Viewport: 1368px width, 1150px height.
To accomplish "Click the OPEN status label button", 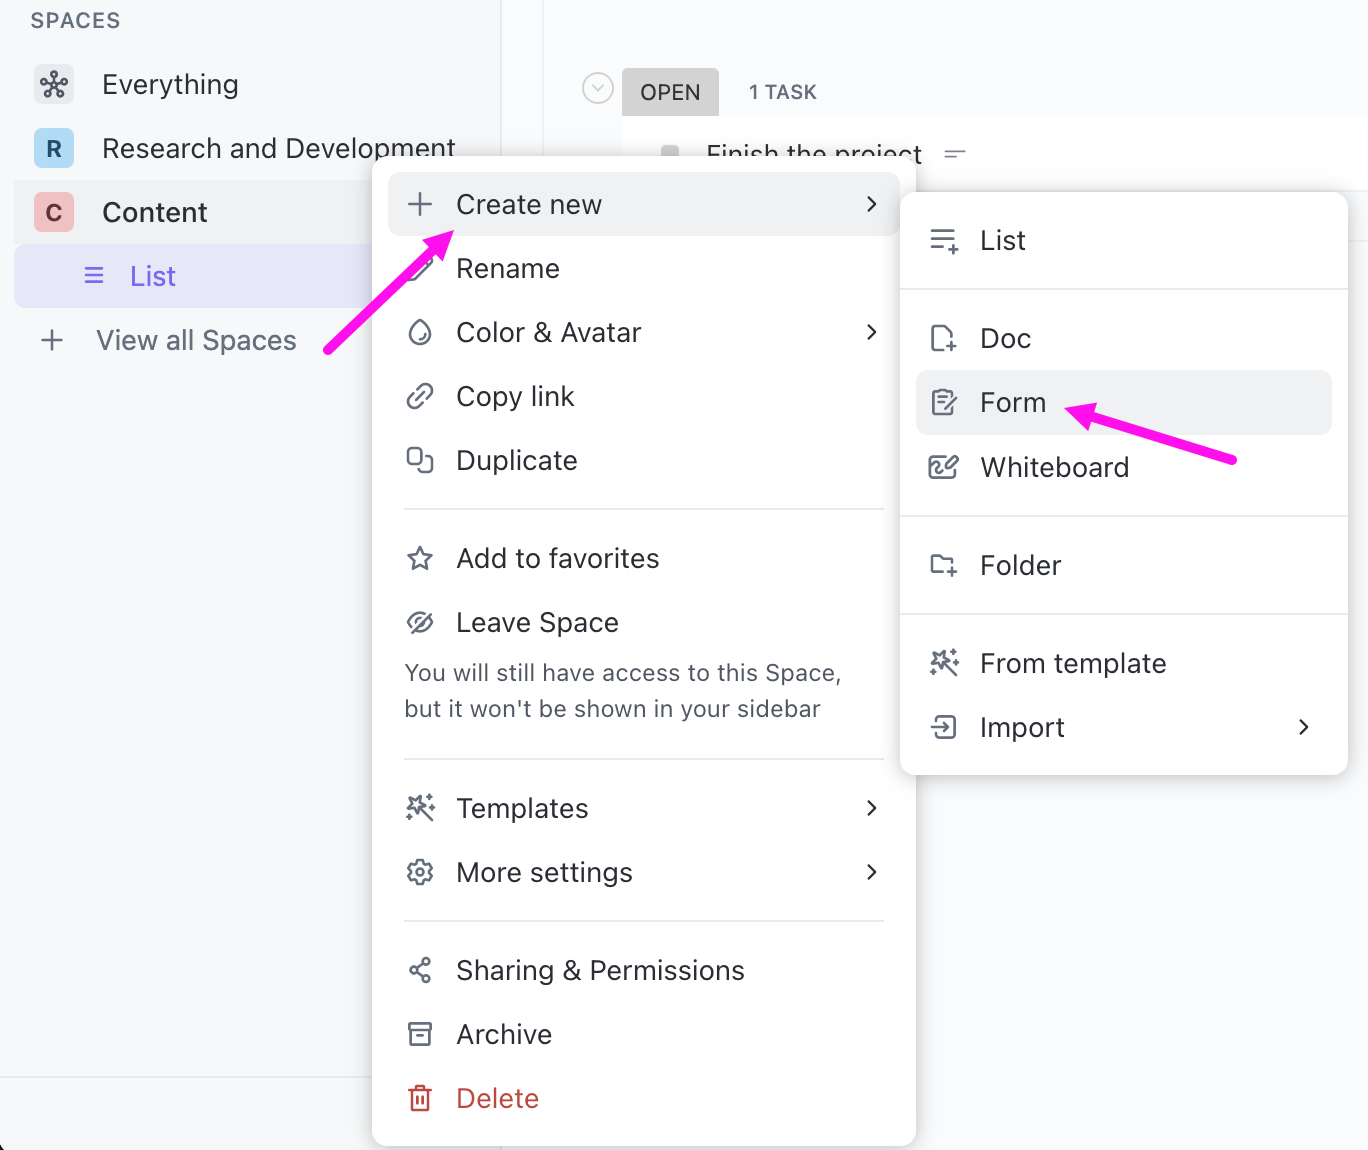I will (670, 92).
